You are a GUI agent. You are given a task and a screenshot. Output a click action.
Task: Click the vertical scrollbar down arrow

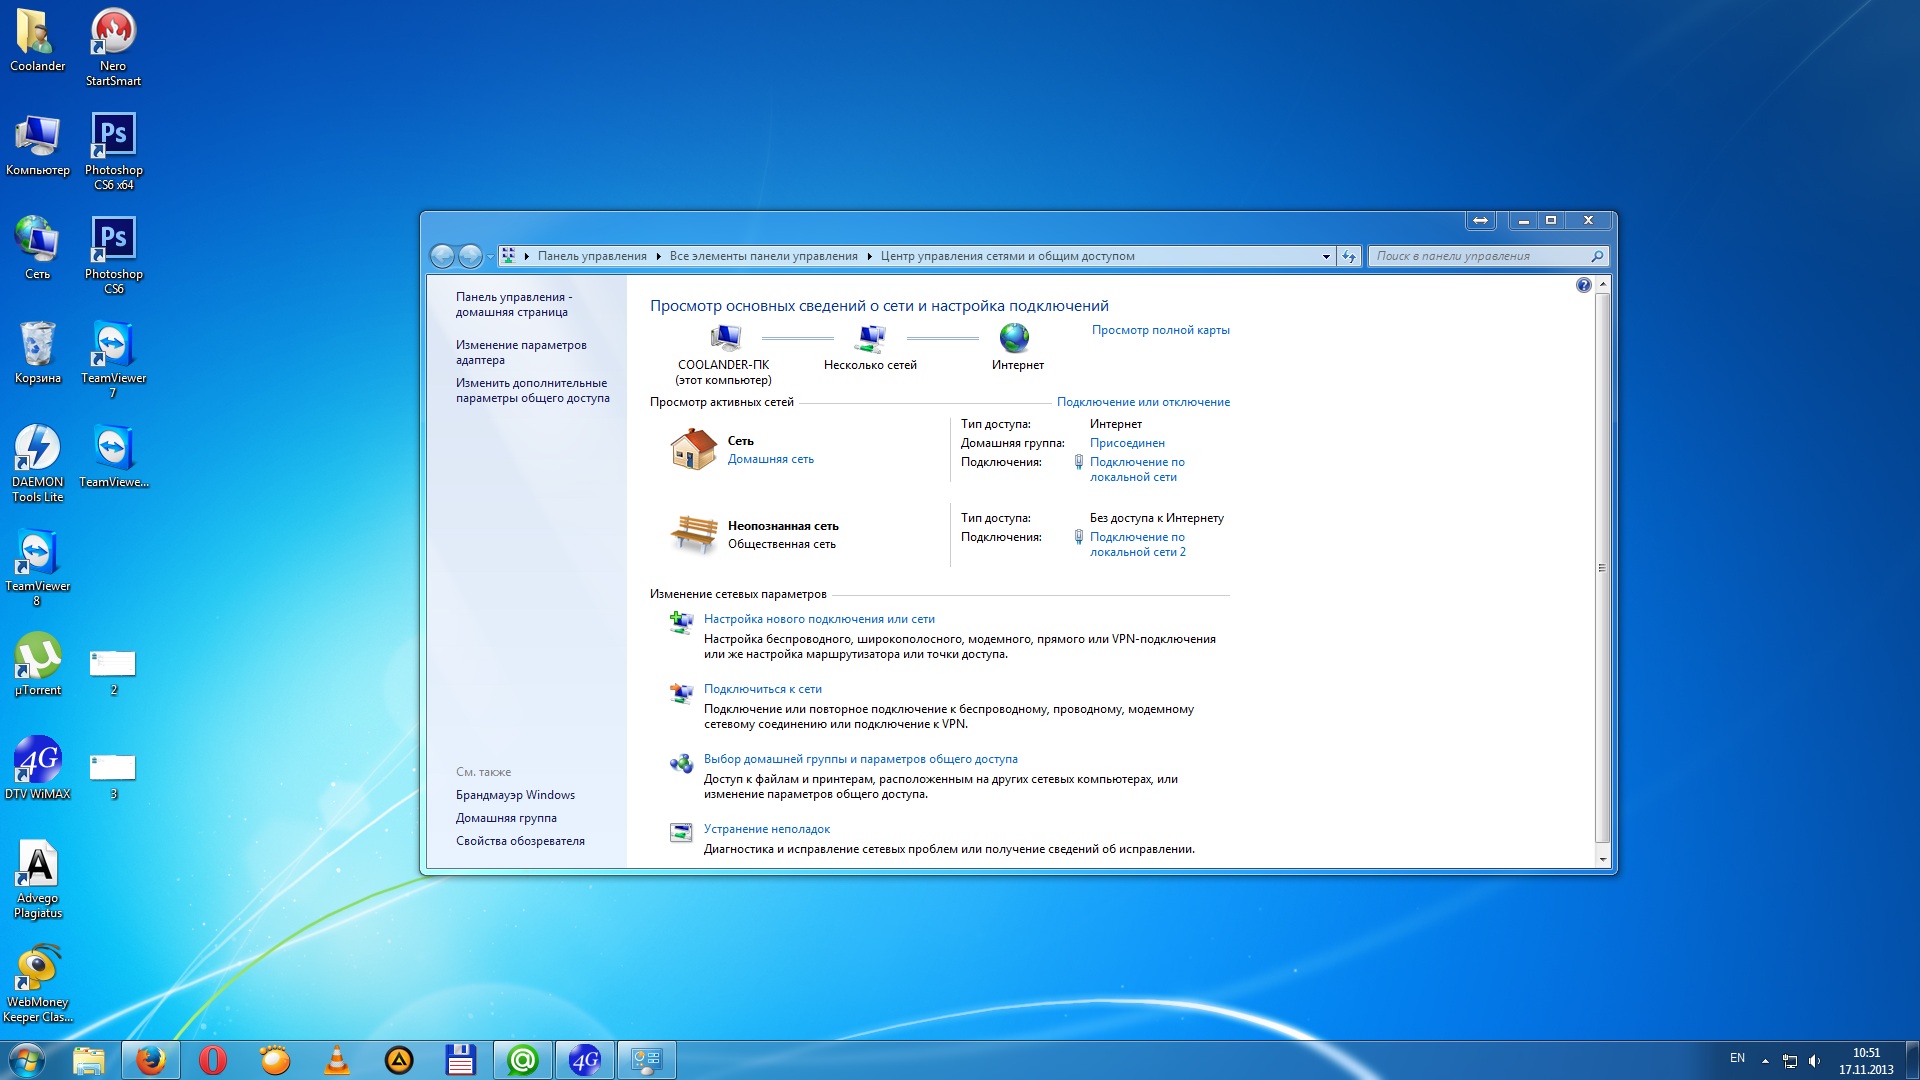[1602, 859]
